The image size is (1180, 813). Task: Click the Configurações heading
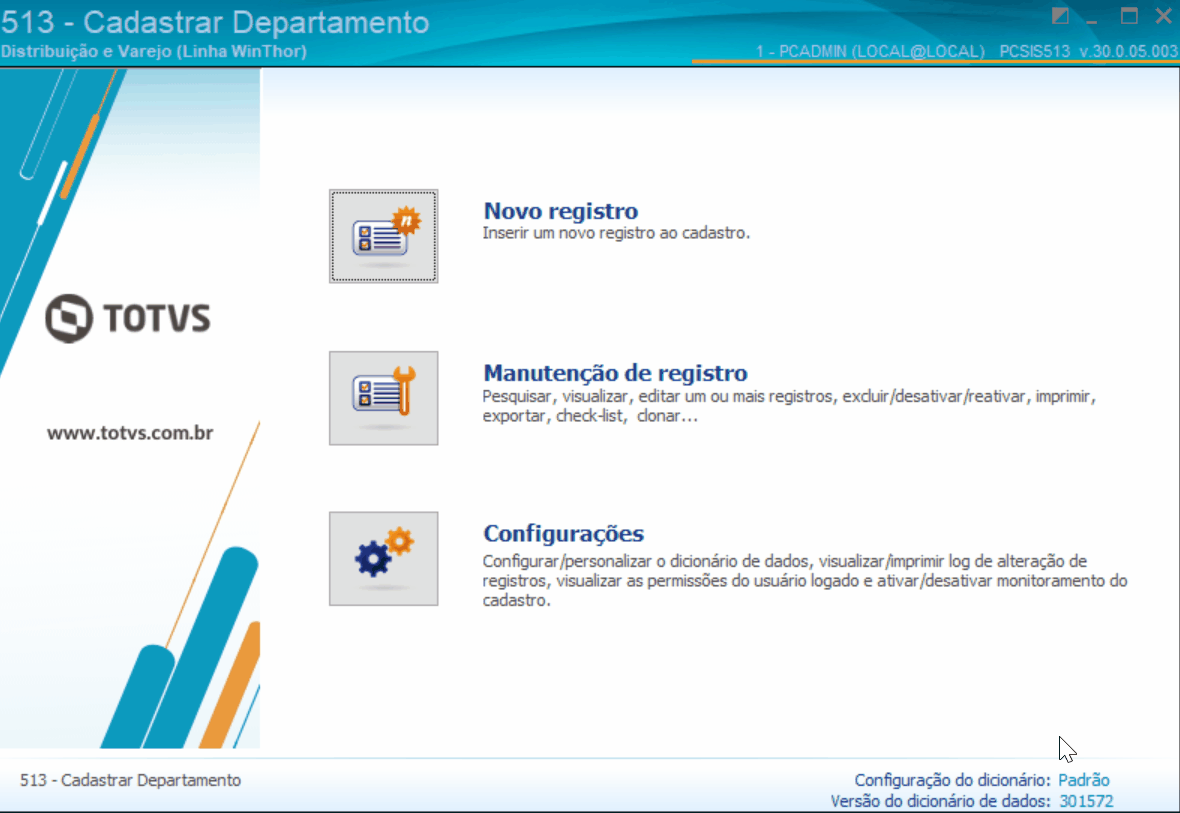563,534
